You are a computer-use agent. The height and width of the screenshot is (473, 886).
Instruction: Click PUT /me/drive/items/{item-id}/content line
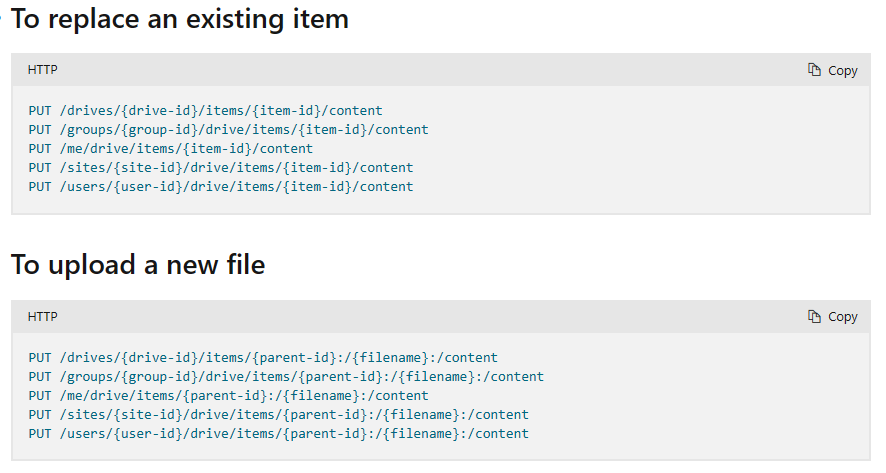[171, 149]
